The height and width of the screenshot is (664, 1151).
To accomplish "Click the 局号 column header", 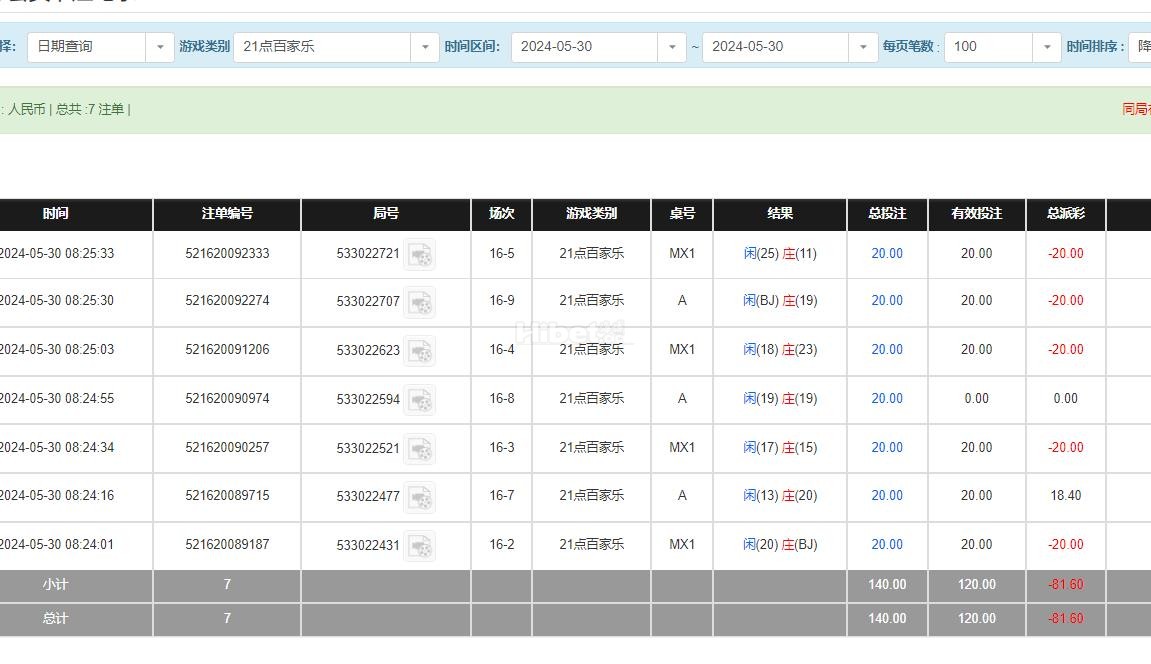I will (386, 214).
